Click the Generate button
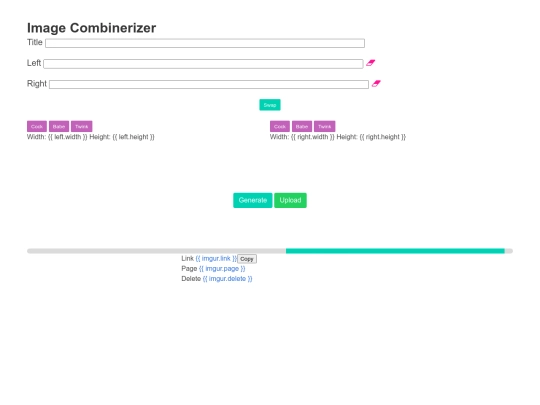Viewport: 540px width, 405px height. (253, 200)
